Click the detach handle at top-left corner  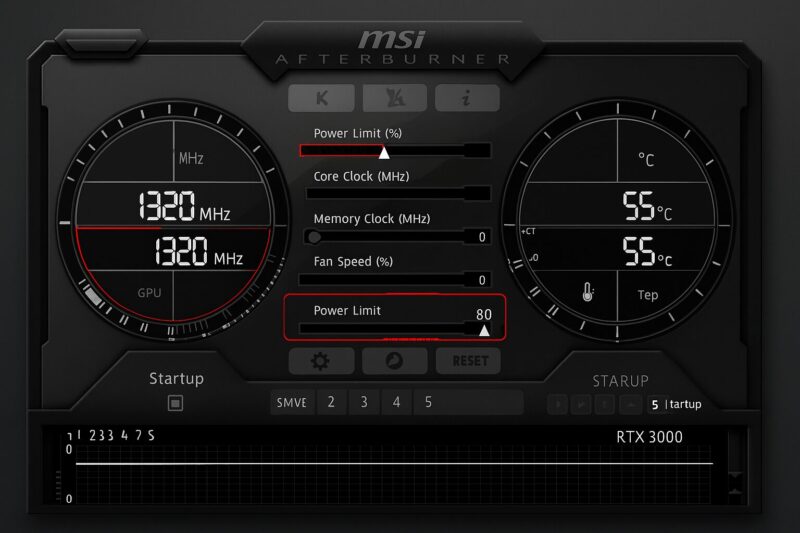(101, 43)
